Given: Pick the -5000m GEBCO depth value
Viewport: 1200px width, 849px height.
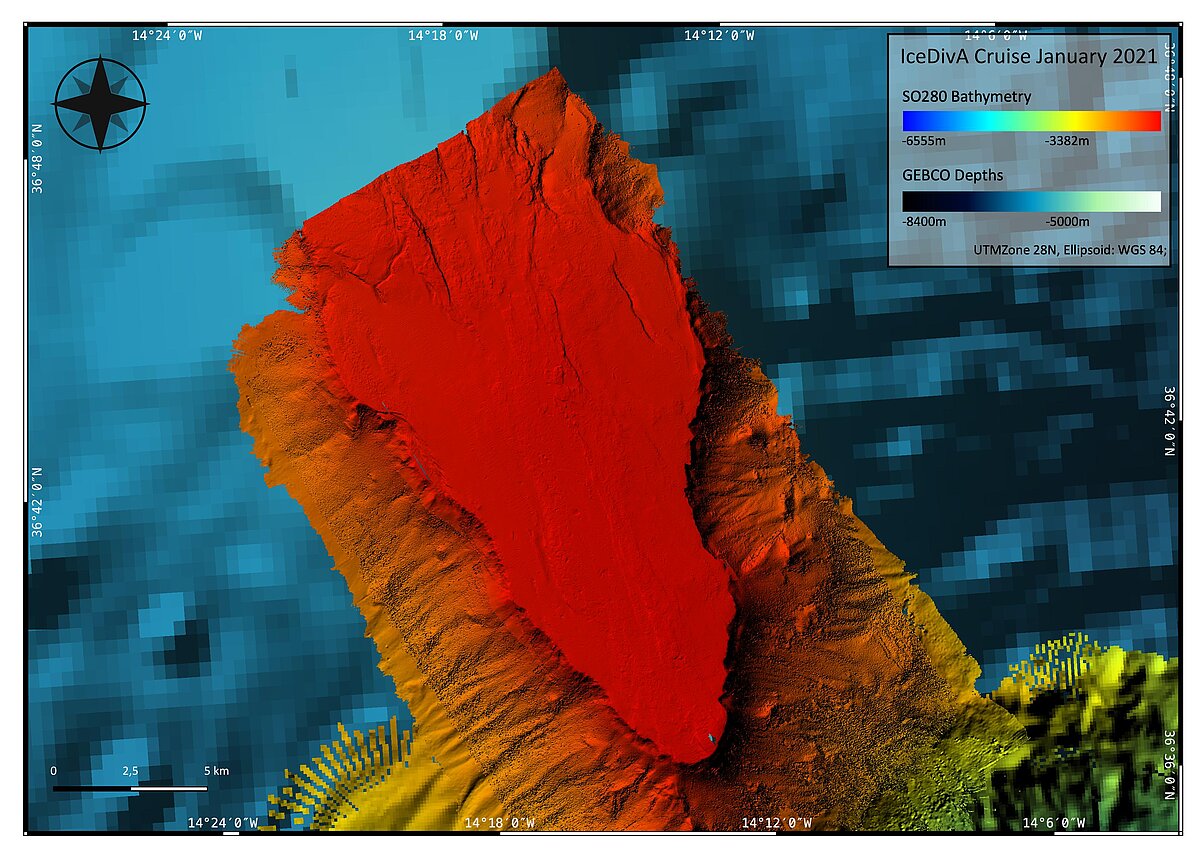Looking at the screenshot, I should pos(1067,222).
